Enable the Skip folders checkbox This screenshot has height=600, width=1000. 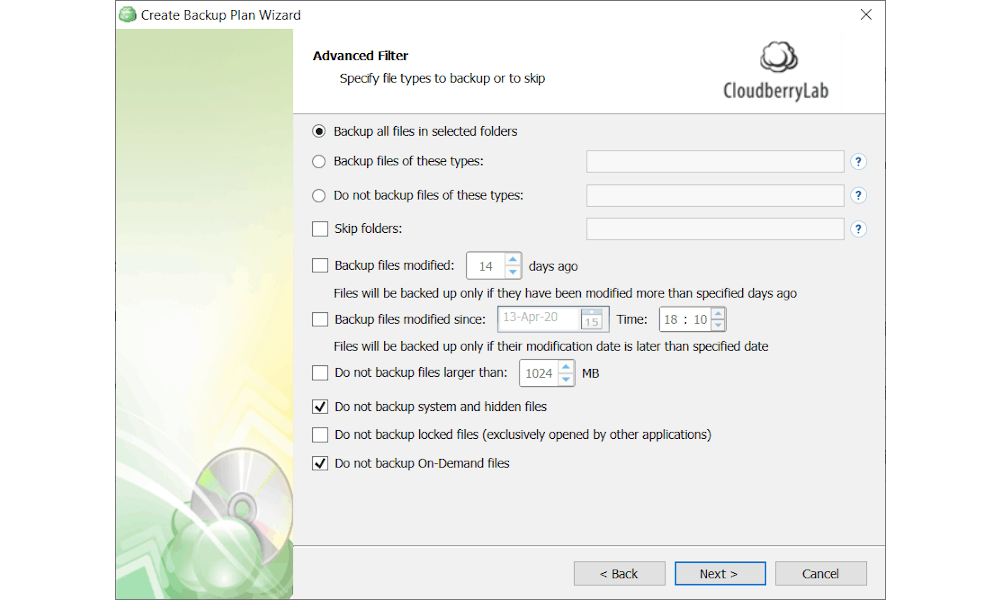click(319, 229)
